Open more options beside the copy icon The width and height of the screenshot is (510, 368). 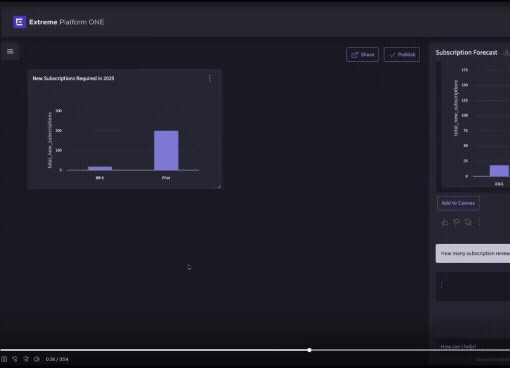[x=479, y=222]
